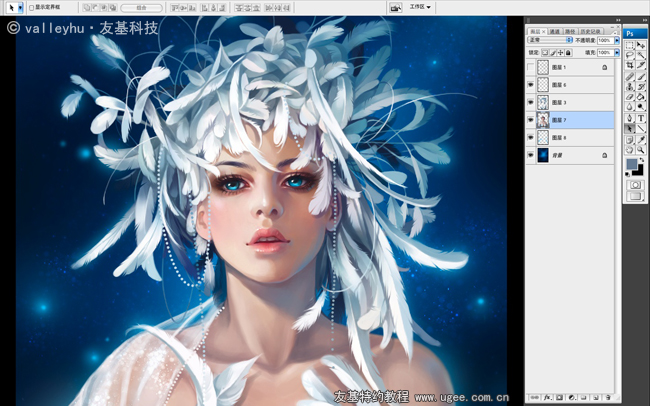Switch to the 历史记录 tab
The image size is (650, 406).
(x=590, y=32)
